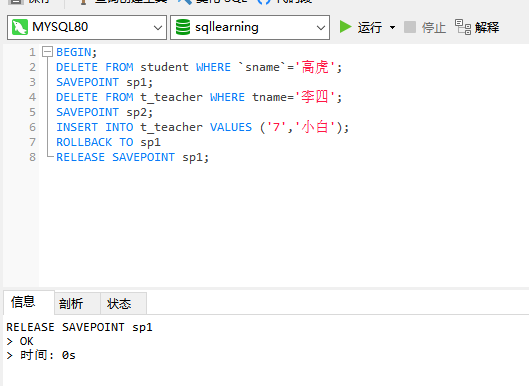
Task: Click the 运行 run button label
Action: coord(370,27)
